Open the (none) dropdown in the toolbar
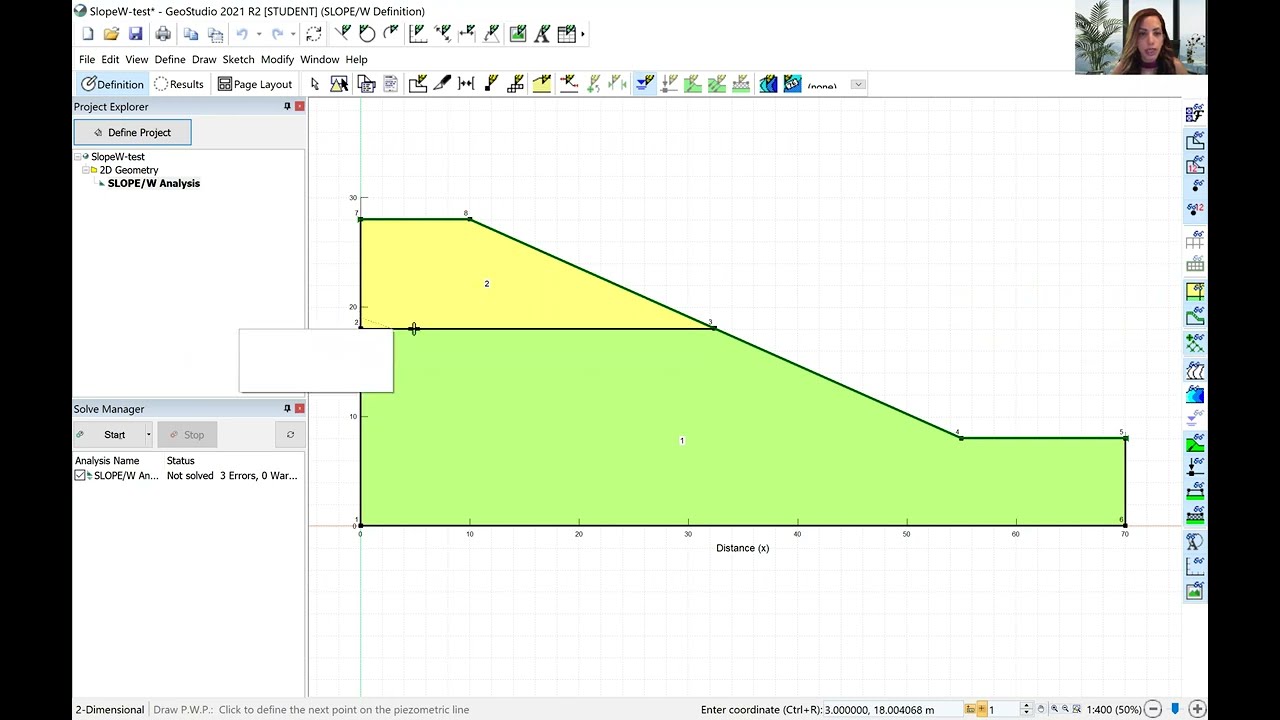Viewport: 1280px width, 720px height. pyautogui.click(x=858, y=84)
